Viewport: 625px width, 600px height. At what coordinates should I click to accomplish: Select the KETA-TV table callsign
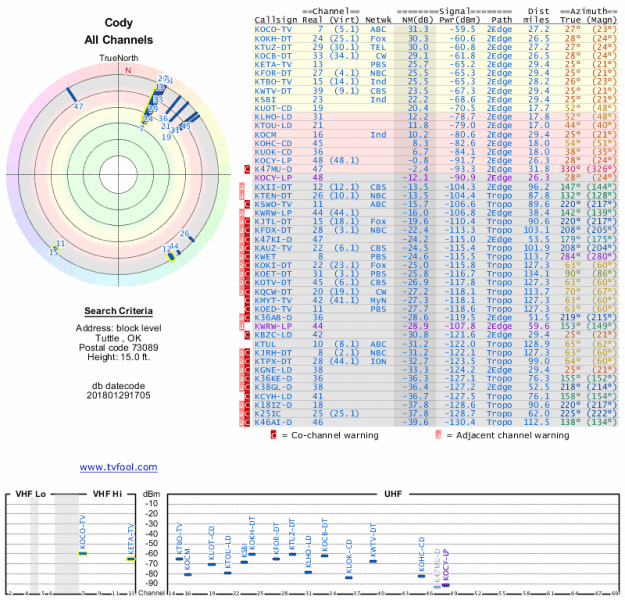pyautogui.click(x=273, y=65)
